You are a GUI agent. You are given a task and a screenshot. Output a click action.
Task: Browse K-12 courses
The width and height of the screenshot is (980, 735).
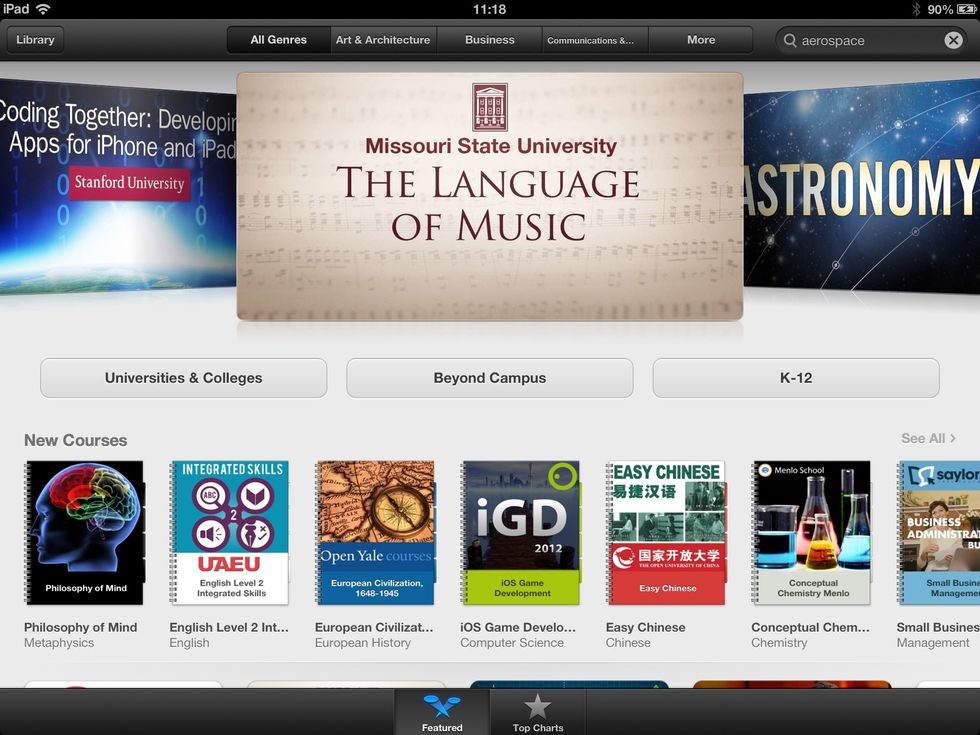click(x=796, y=378)
